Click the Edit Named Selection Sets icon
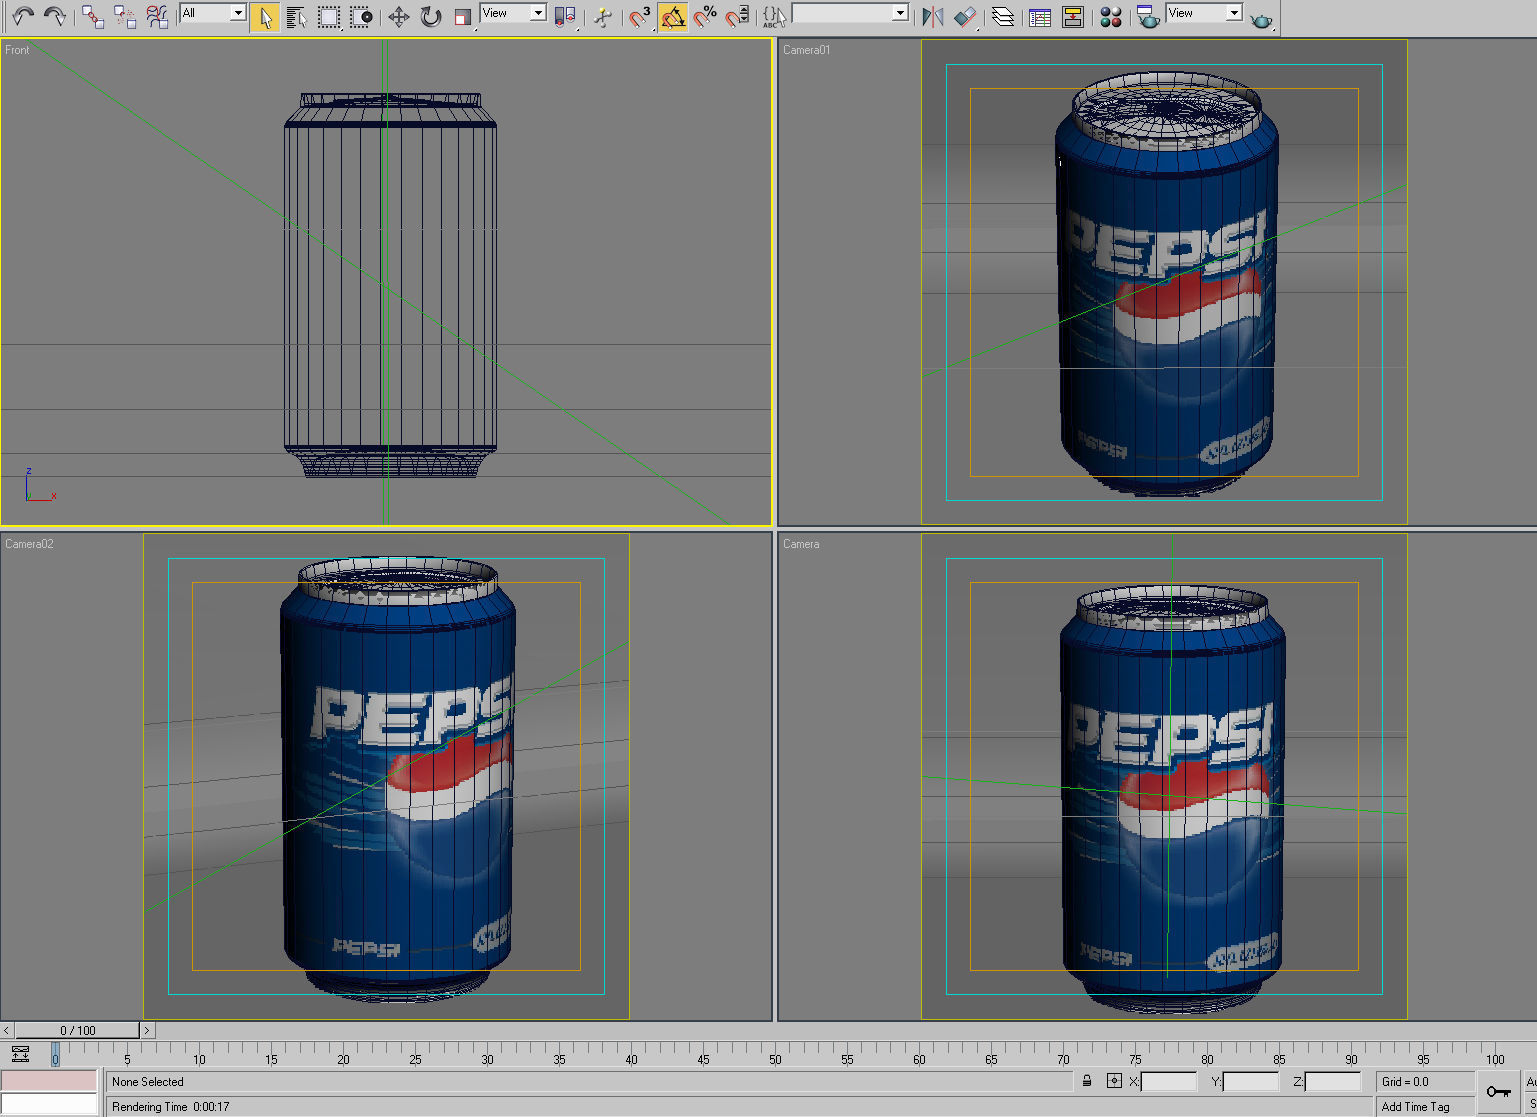Viewport: 1537px width, 1117px height. 774,17
